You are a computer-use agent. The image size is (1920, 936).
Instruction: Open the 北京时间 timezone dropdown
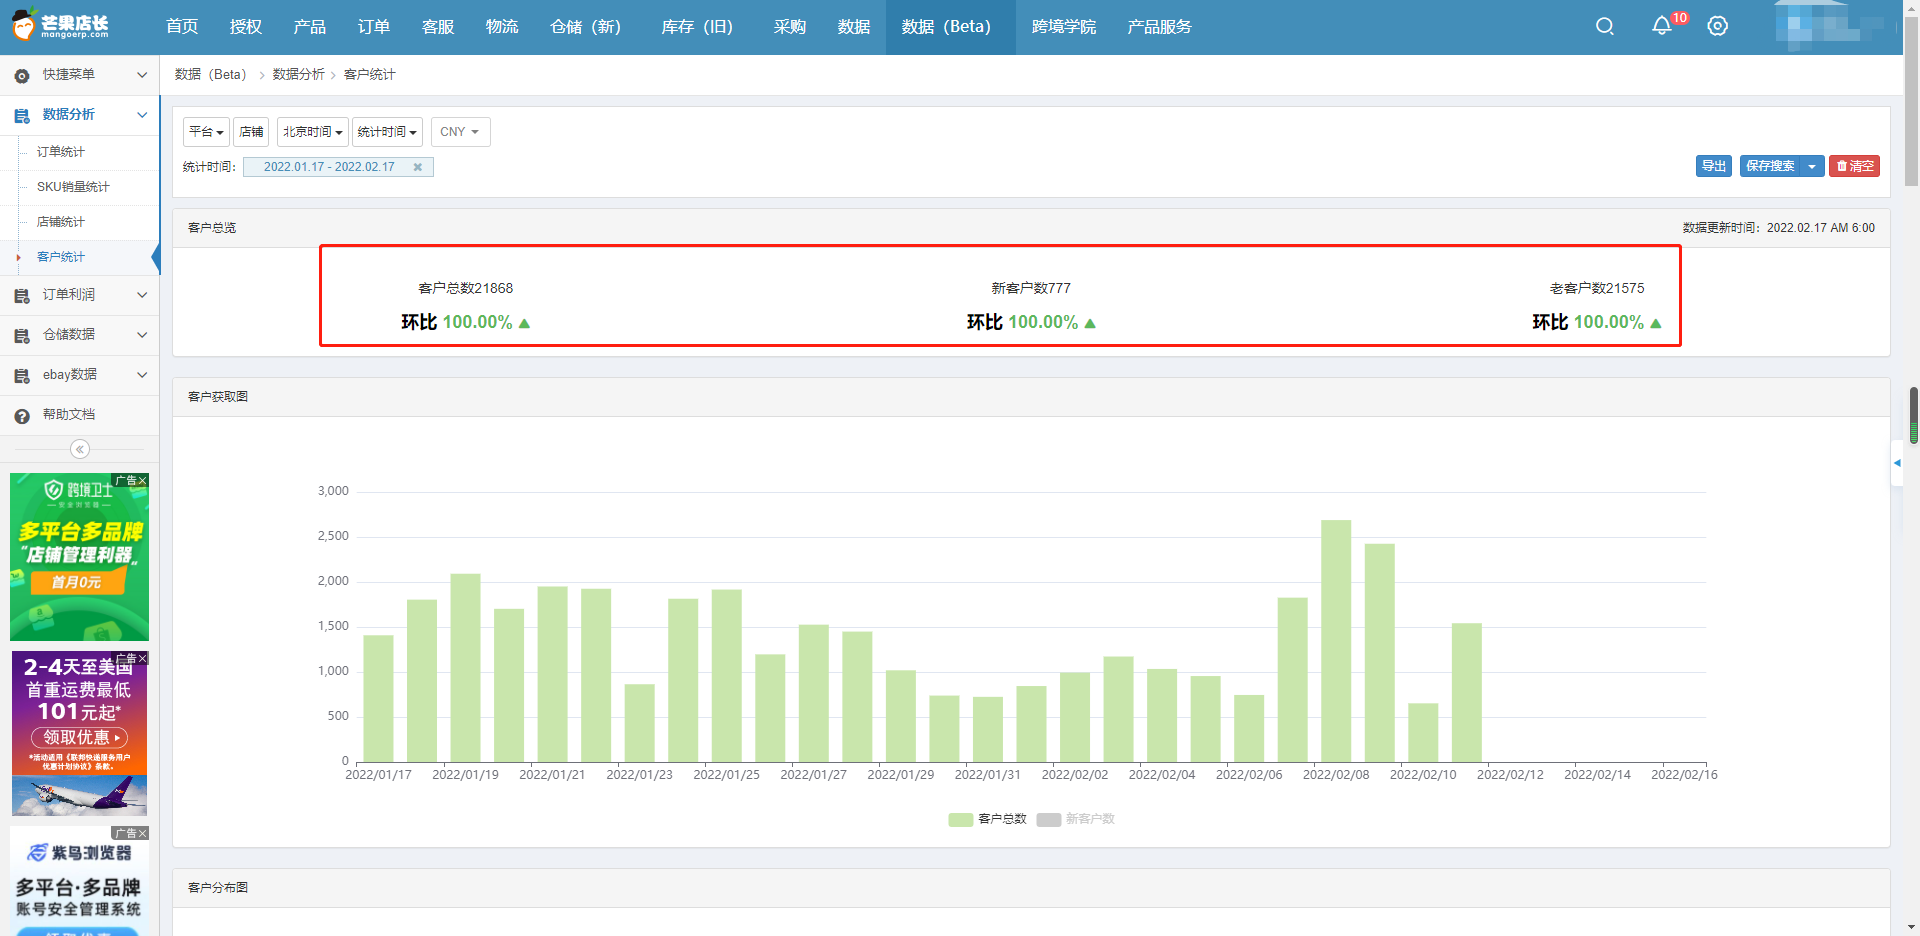pyautogui.click(x=312, y=132)
